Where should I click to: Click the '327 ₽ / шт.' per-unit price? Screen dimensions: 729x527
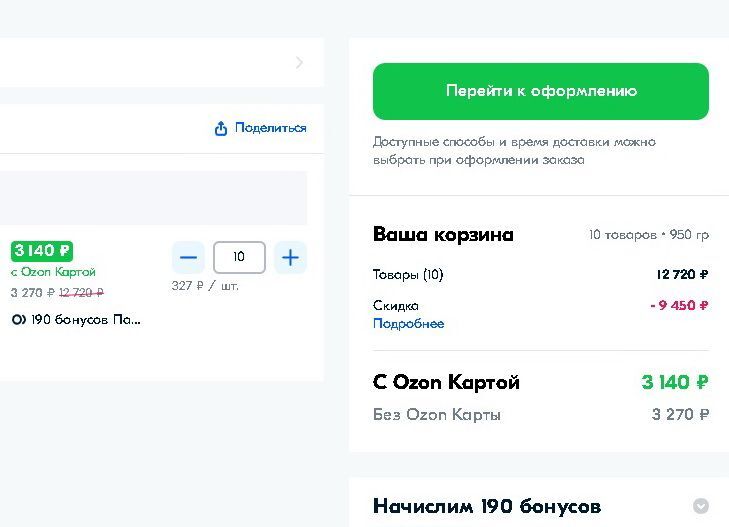[x=205, y=286]
